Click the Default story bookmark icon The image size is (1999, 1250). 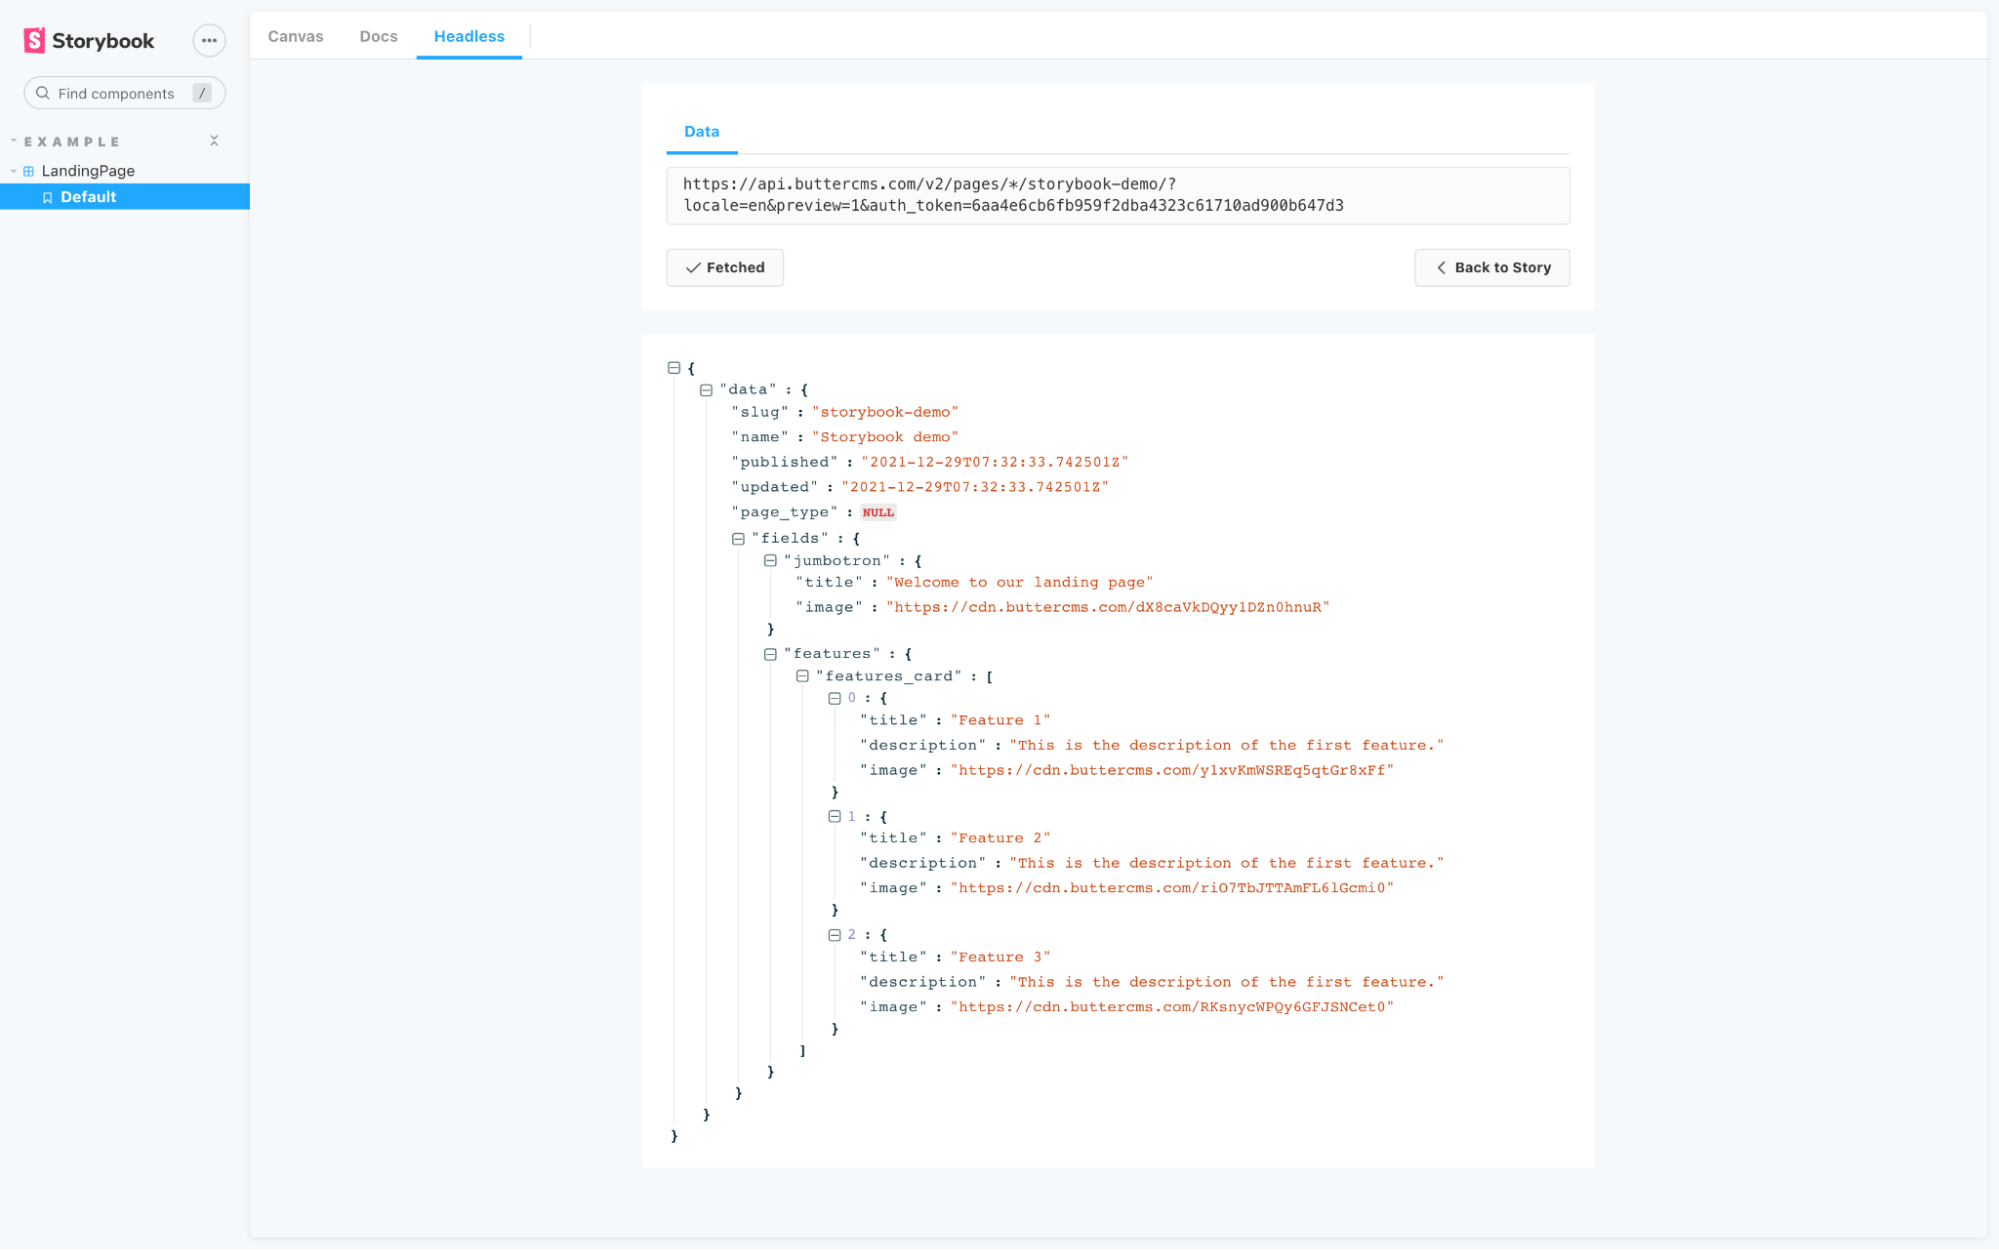click(47, 198)
